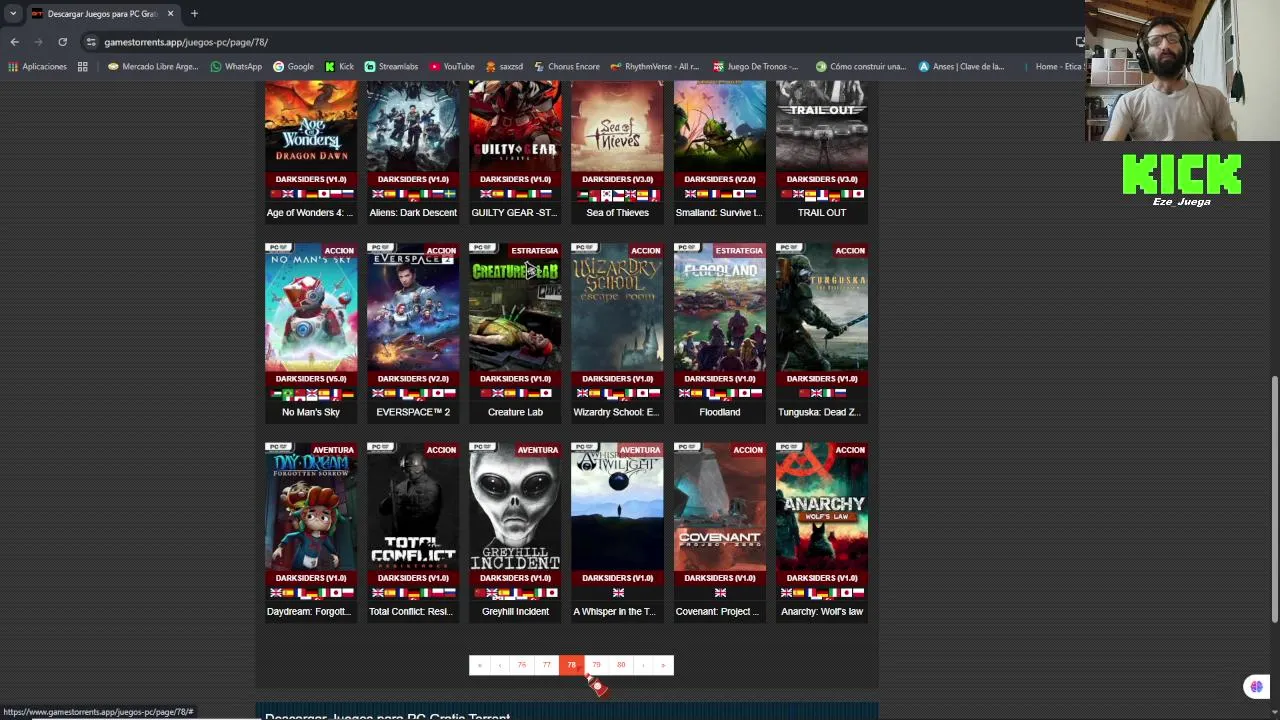Open the Tunguska cover image

(x=822, y=307)
